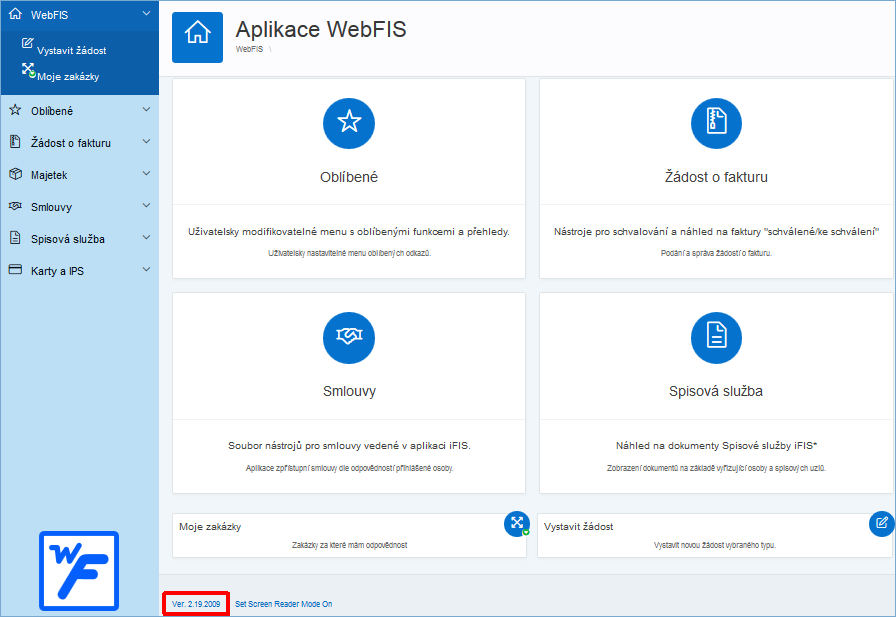Image resolution: width=896 pixels, height=617 pixels.
Task: Expand the Karty a IPS sidebar chevron
Action: point(146,269)
